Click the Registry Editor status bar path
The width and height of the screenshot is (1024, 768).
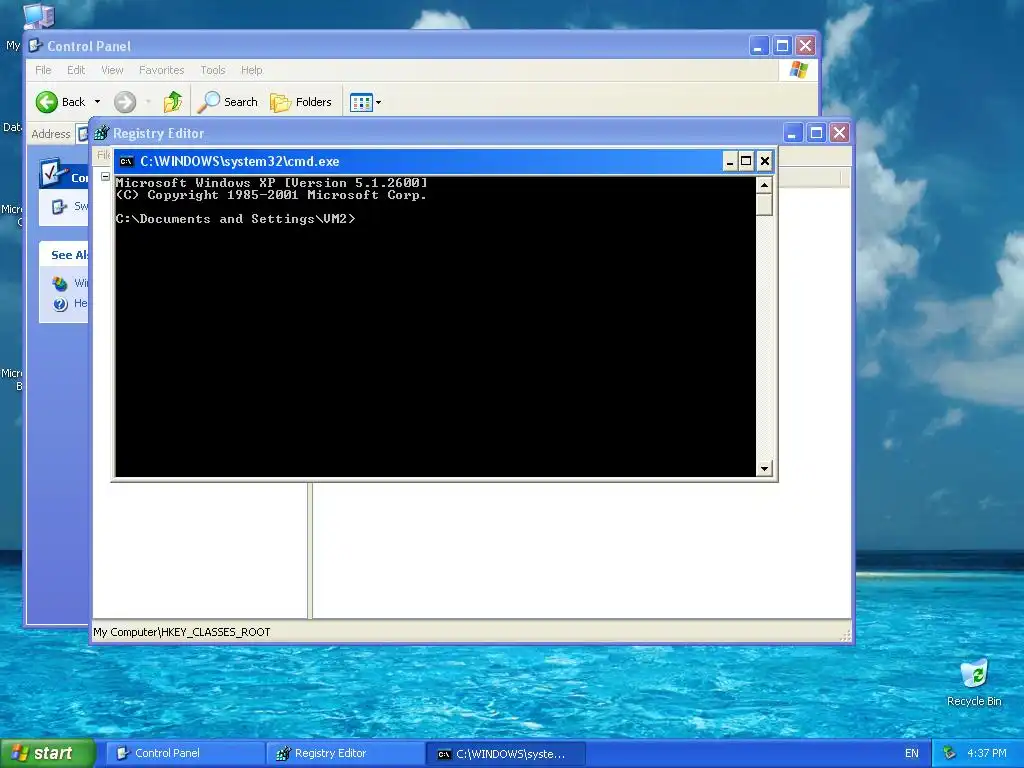tap(182, 632)
